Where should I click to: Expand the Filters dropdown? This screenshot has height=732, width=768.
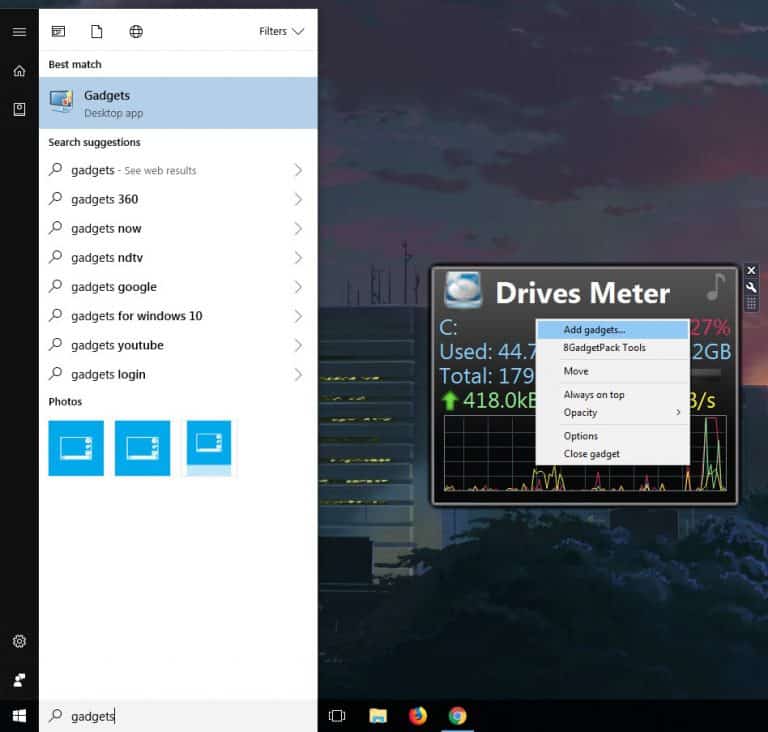[282, 31]
